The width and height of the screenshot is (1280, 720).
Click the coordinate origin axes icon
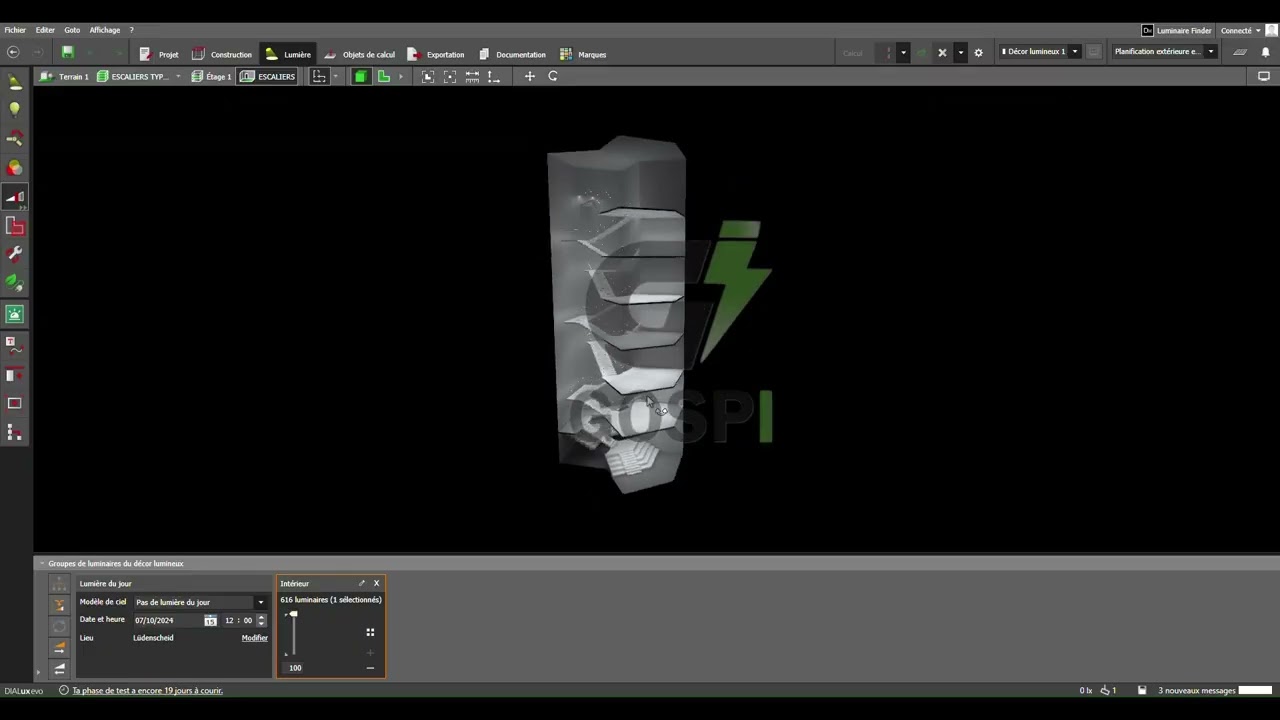tap(493, 76)
